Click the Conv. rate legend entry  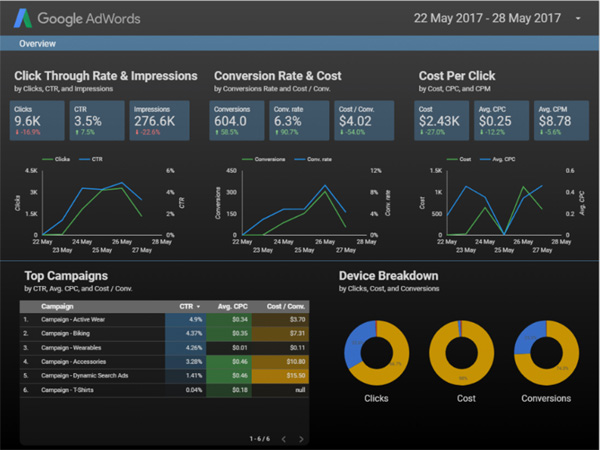(x=313, y=159)
